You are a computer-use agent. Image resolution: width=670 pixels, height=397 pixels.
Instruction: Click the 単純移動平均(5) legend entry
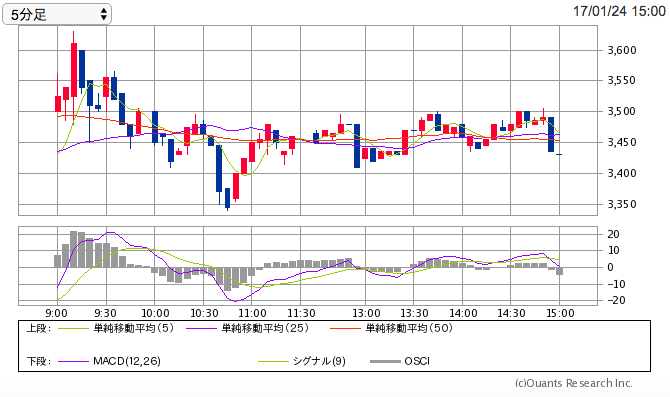[x=134, y=328]
